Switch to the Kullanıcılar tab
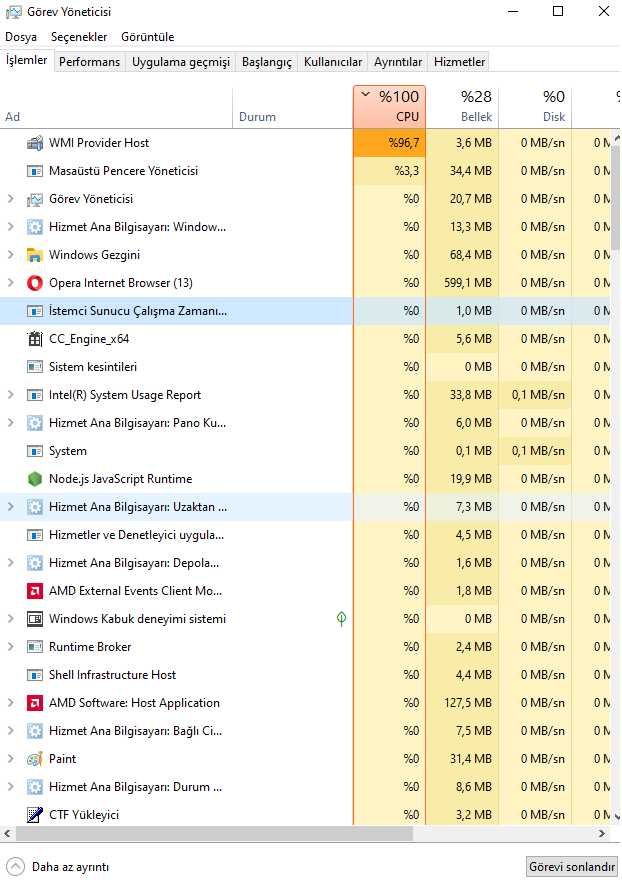Image resolution: width=622 pixels, height=889 pixels. [333, 62]
